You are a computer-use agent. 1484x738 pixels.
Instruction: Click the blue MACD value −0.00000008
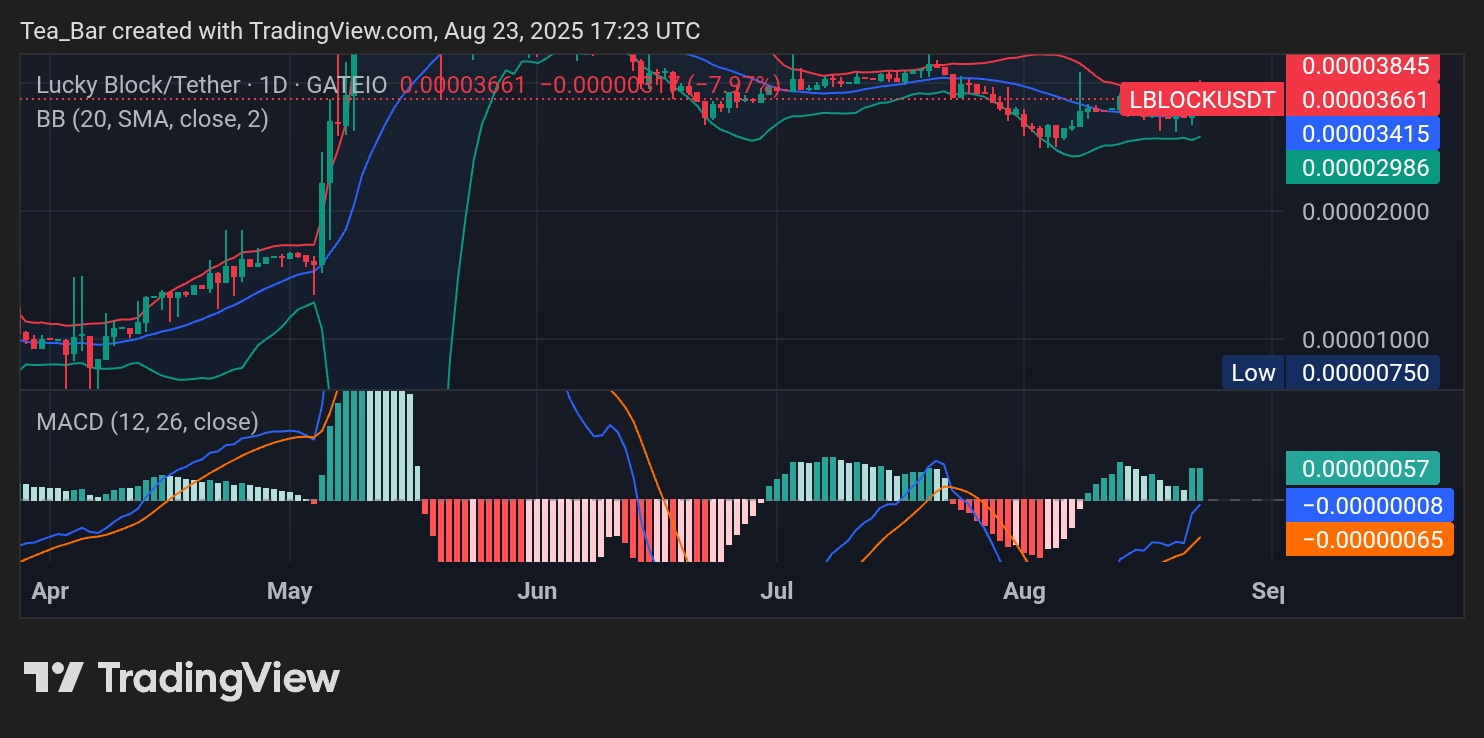1370,505
